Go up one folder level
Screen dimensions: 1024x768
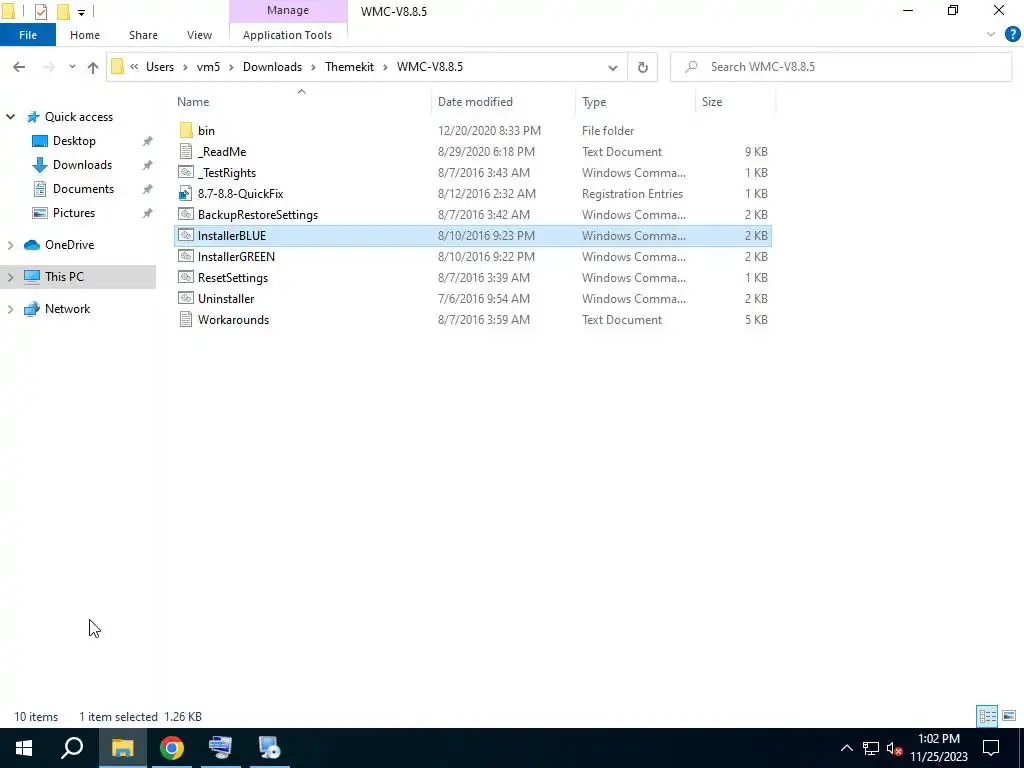tap(93, 67)
